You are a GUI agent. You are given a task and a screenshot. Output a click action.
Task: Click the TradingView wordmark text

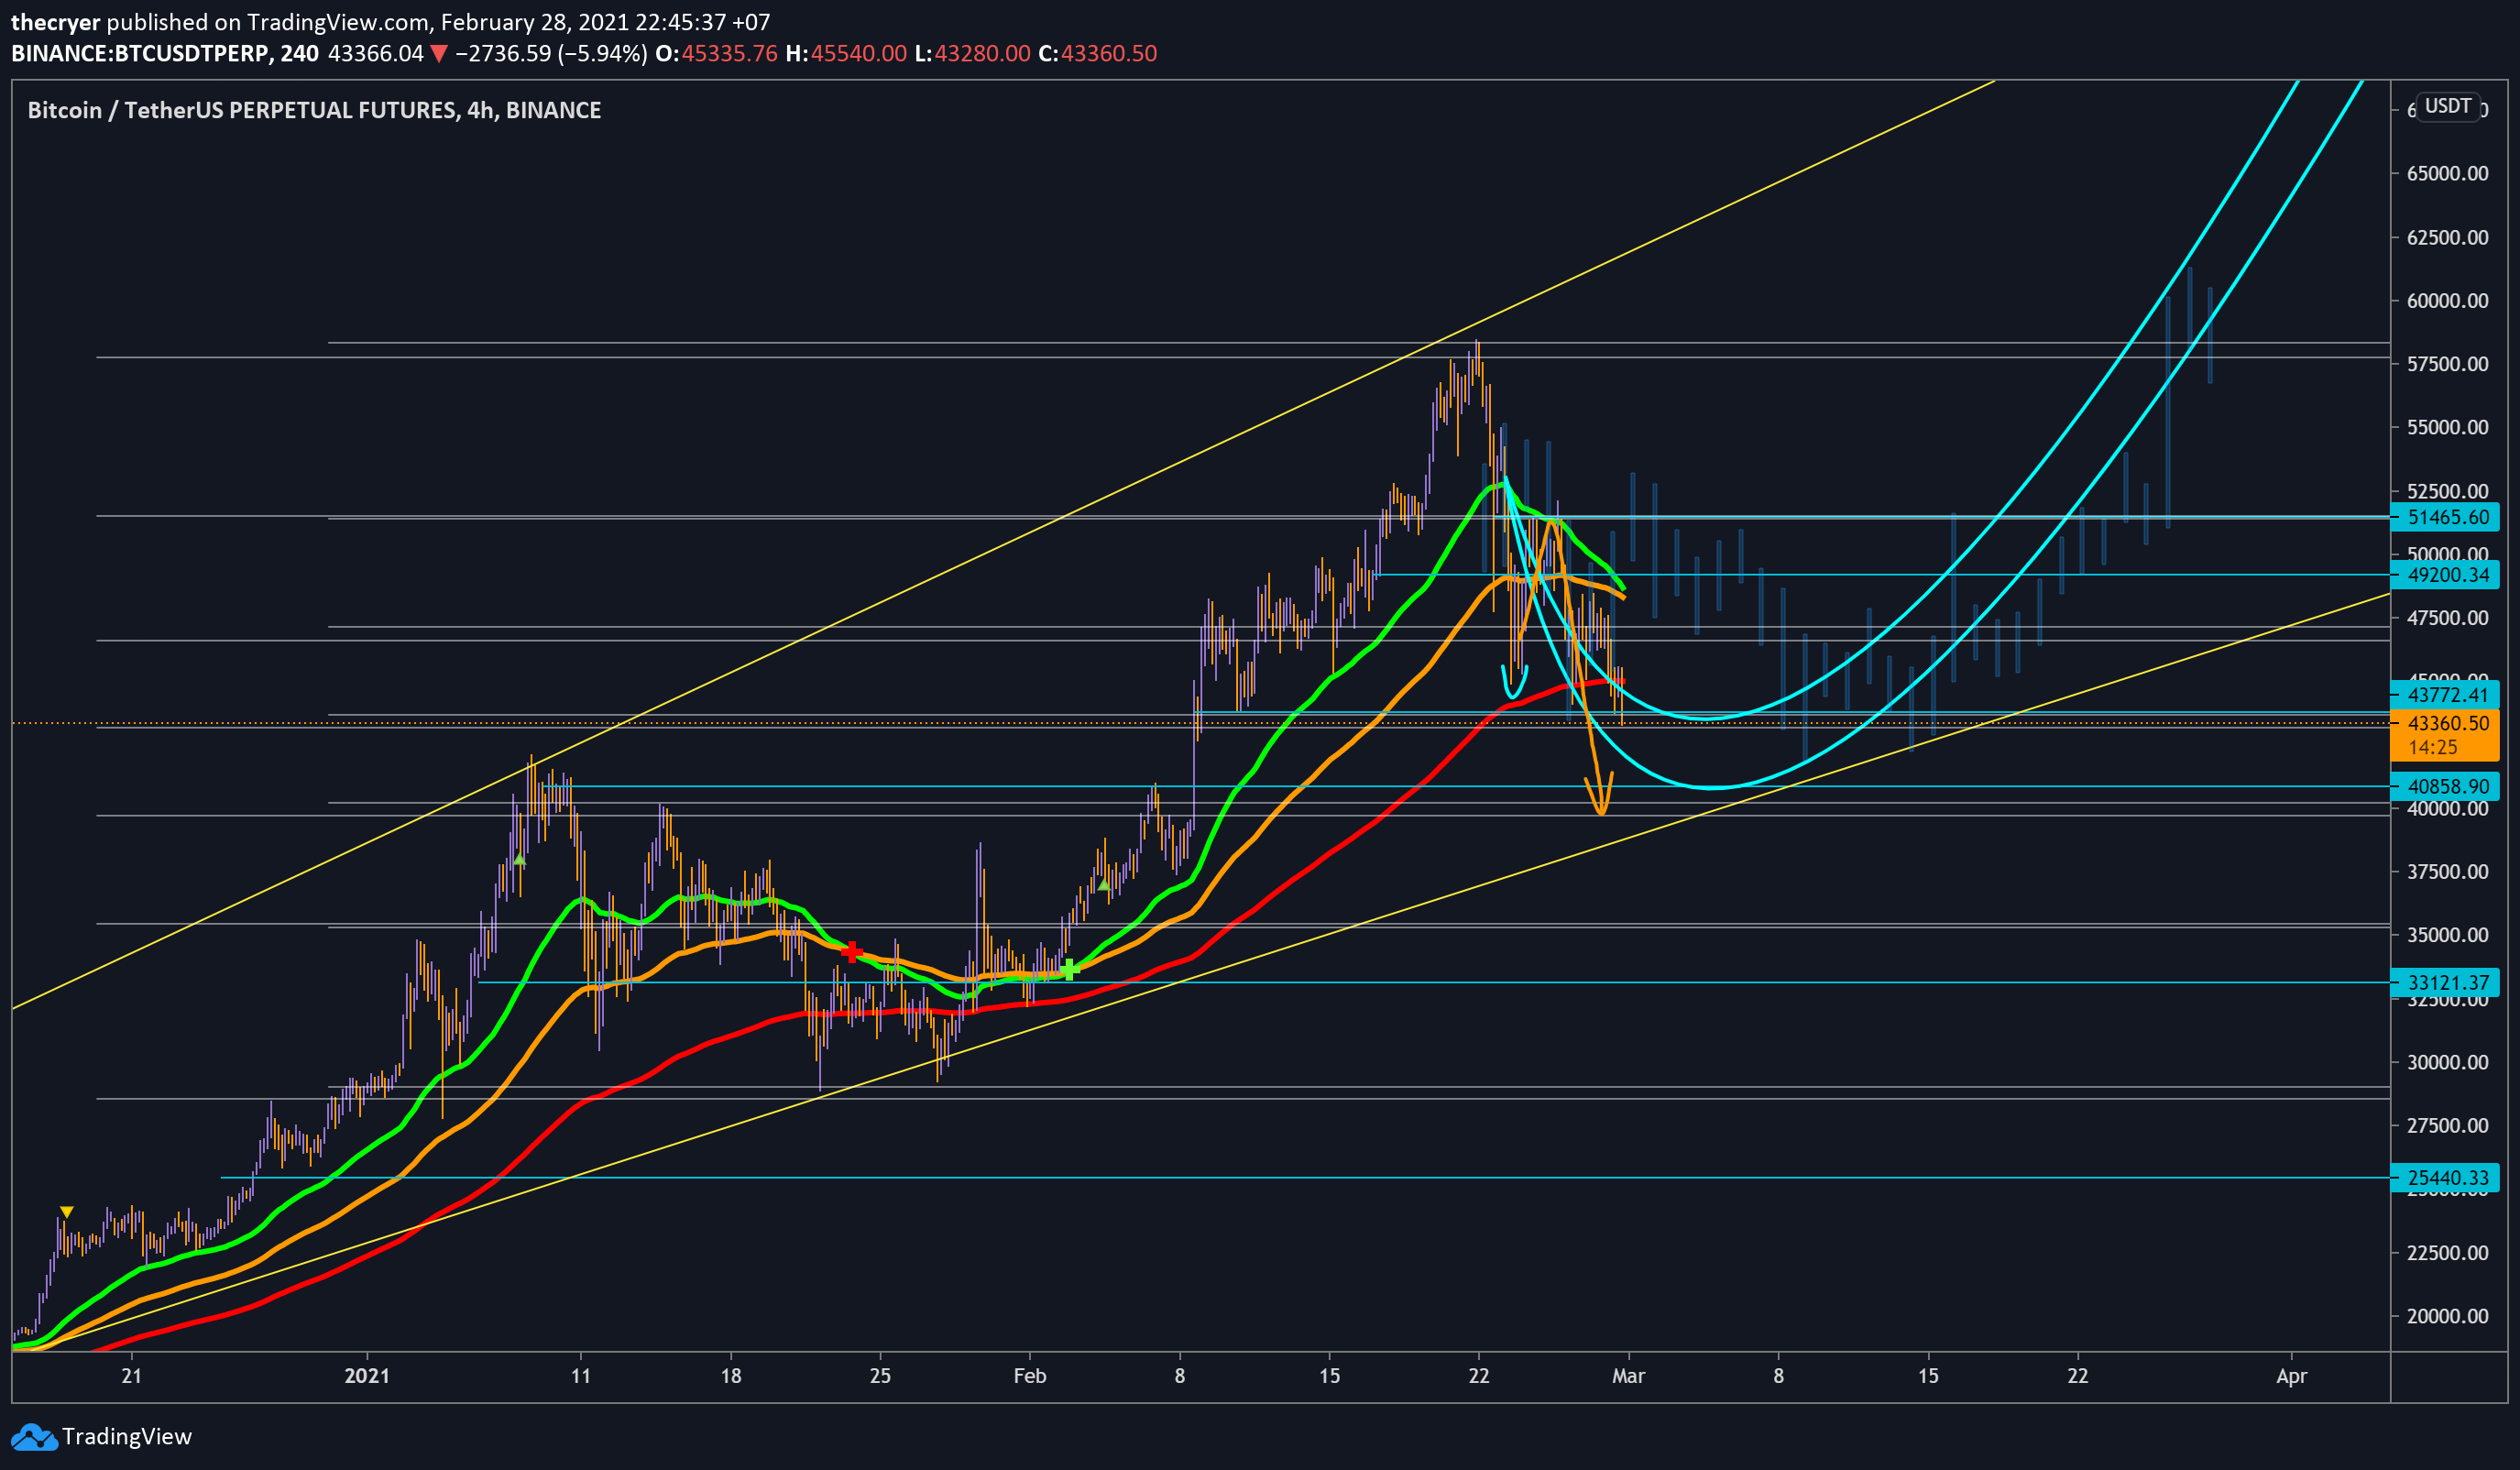(126, 1437)
